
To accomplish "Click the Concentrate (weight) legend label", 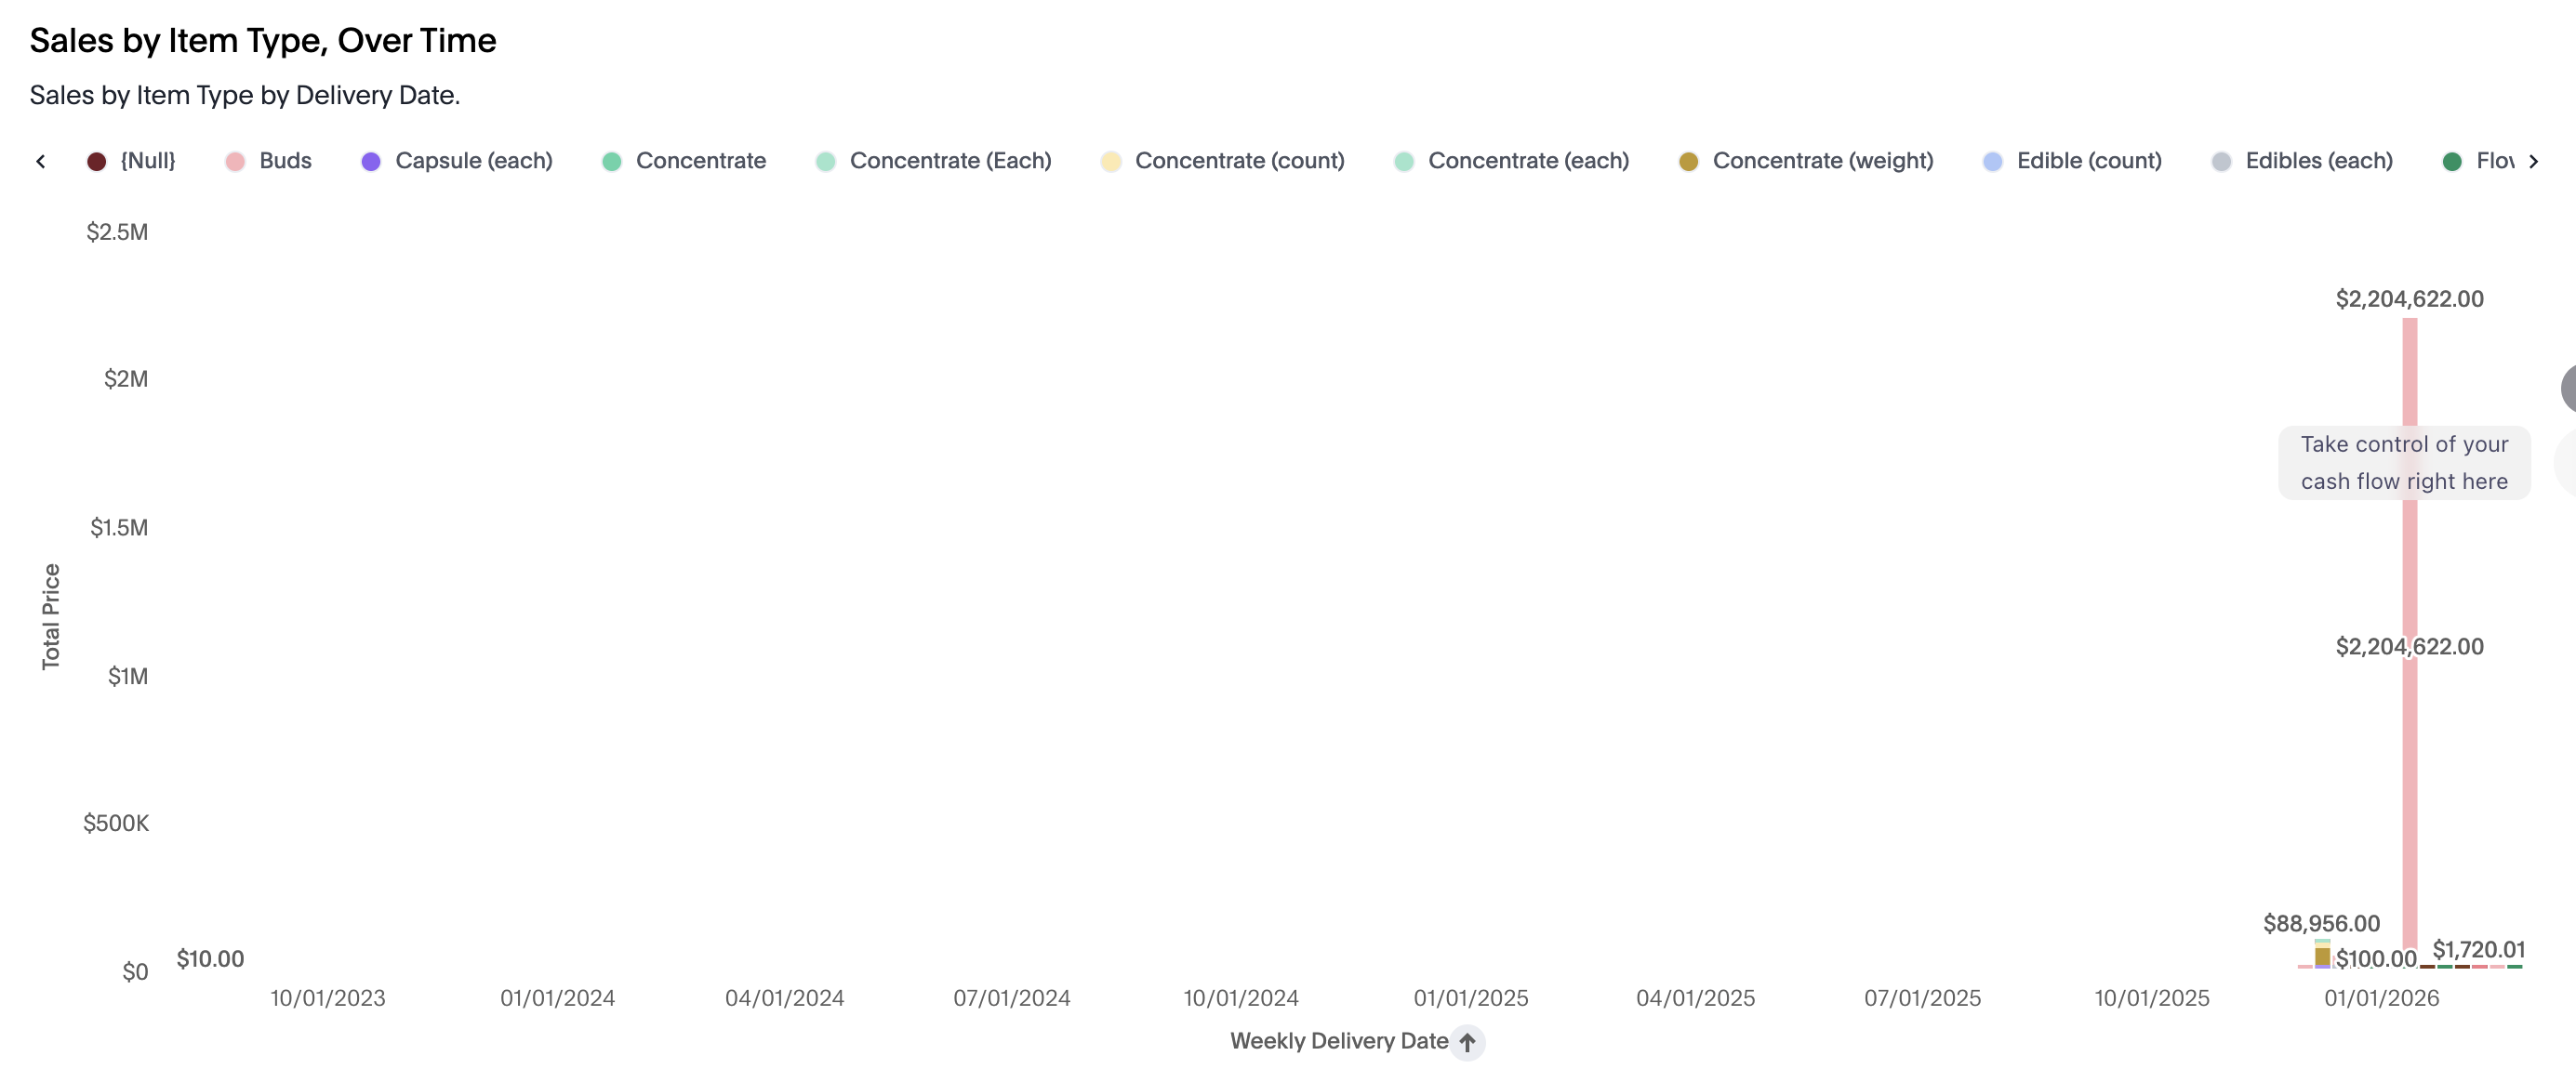I will [x=1822, y=161].
